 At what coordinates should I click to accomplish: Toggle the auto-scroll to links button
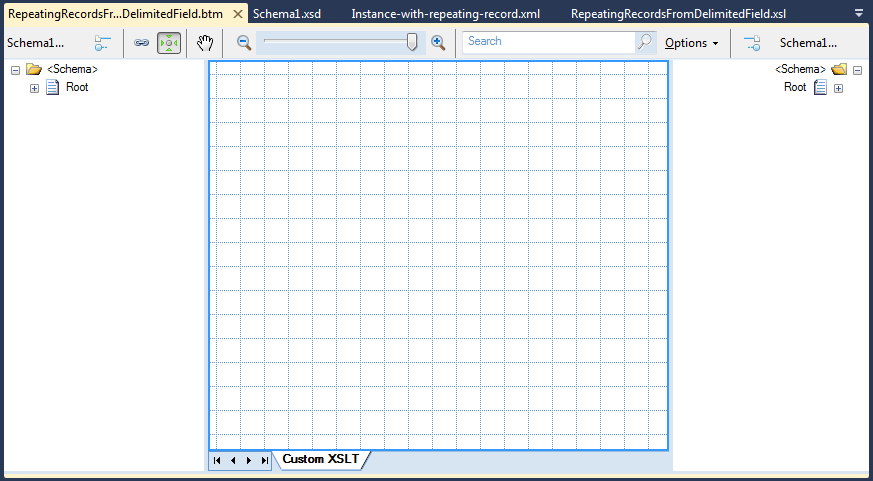[x=169, y=43]
